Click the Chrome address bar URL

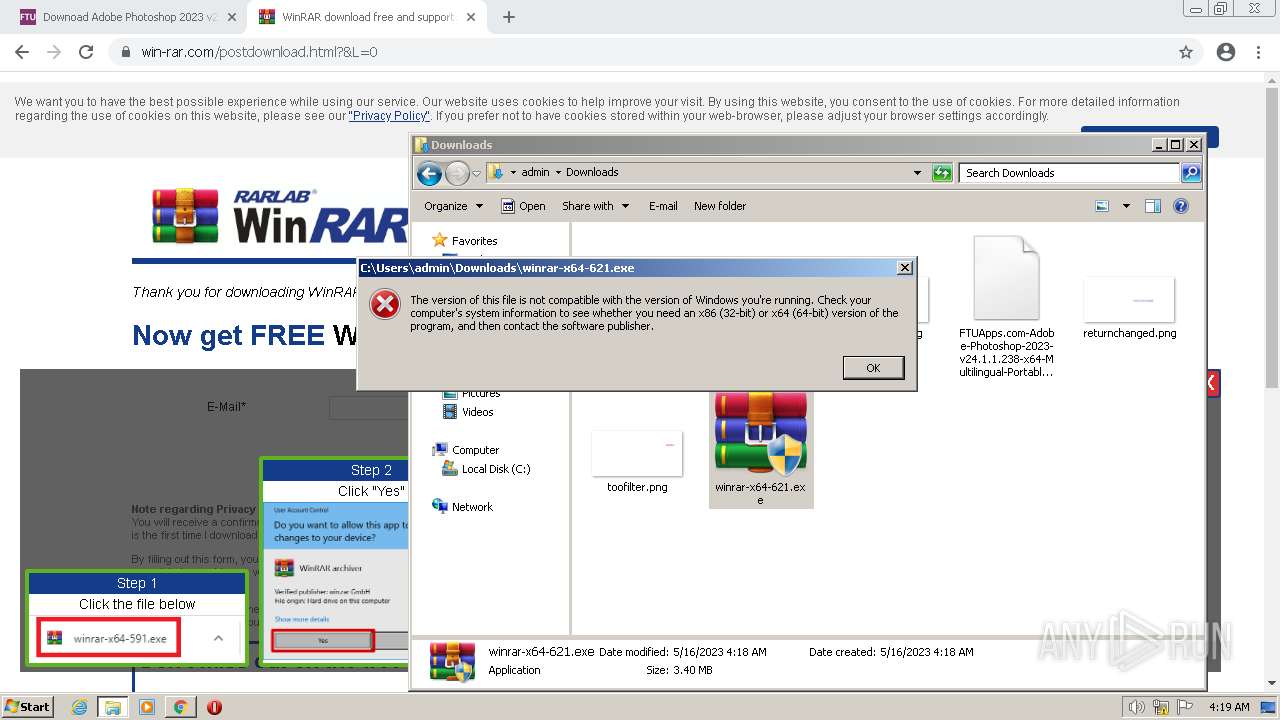[x=259, y=52]
